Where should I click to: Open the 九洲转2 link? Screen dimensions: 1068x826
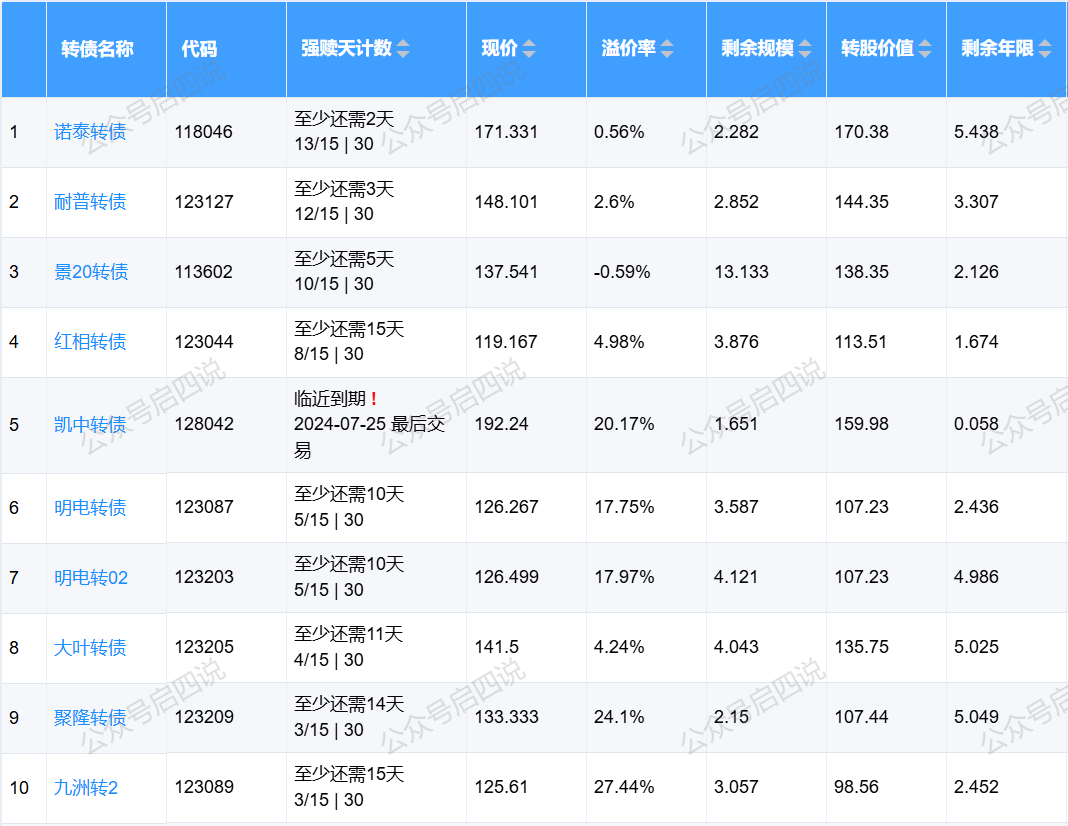click(86, 788)
